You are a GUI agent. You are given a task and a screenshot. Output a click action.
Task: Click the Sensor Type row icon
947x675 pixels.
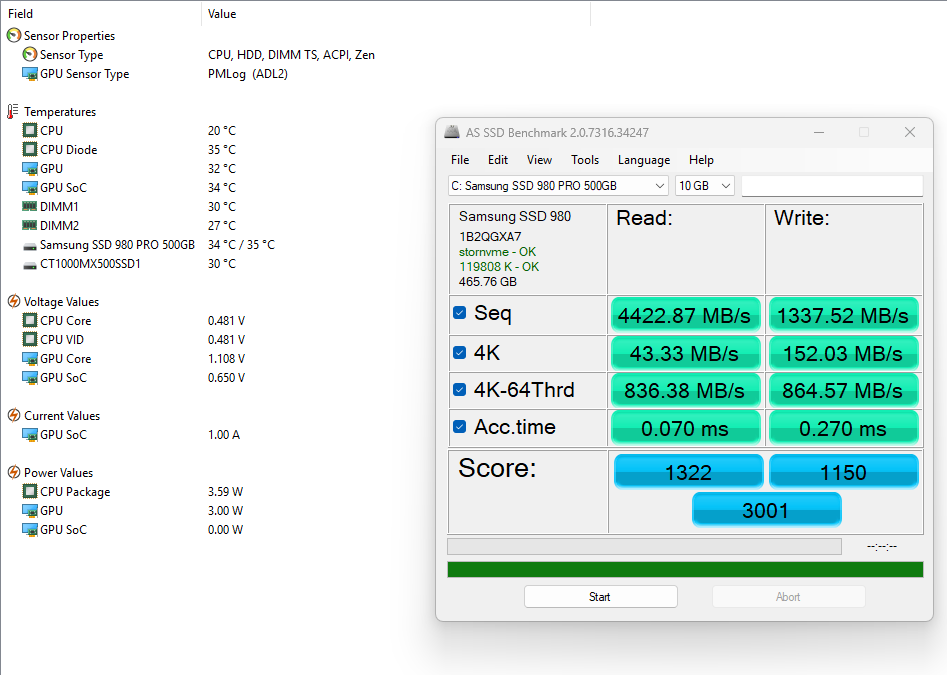pyautogui.click(x=30, y=54)
